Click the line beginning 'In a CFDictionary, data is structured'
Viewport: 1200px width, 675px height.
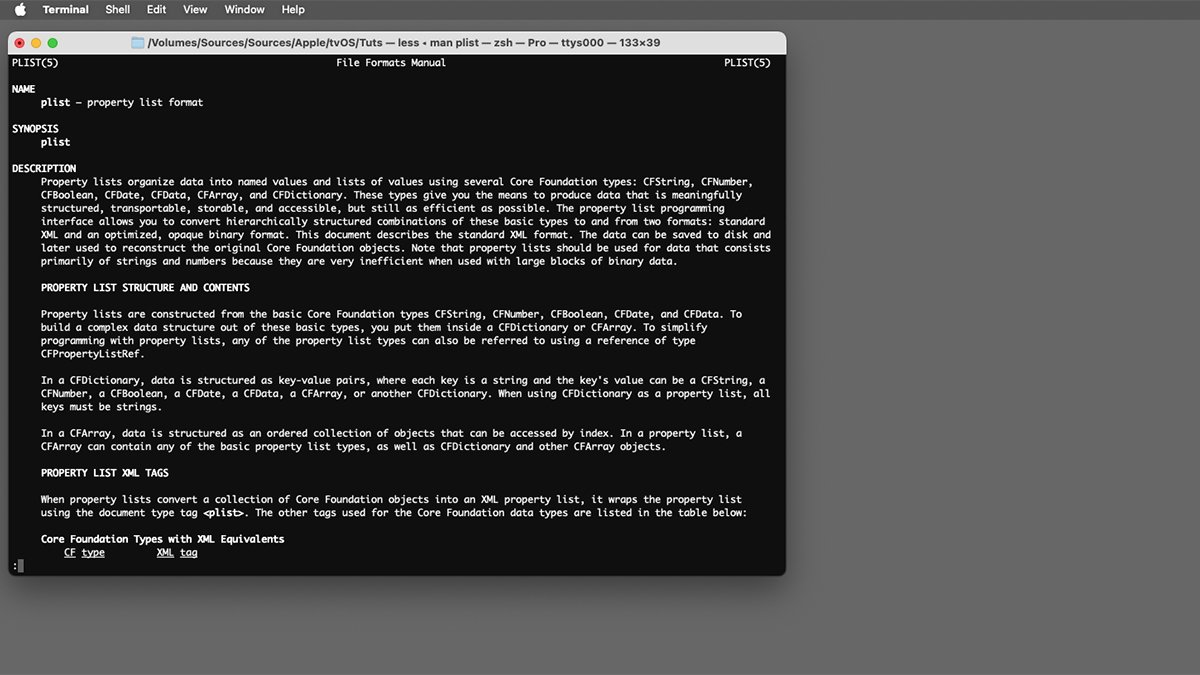point(403,381)
